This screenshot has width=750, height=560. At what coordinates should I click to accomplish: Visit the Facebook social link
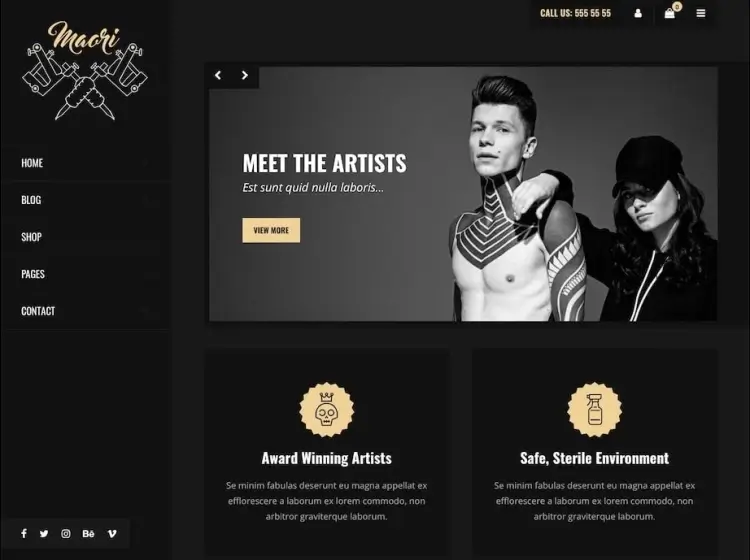pos(24,533)
